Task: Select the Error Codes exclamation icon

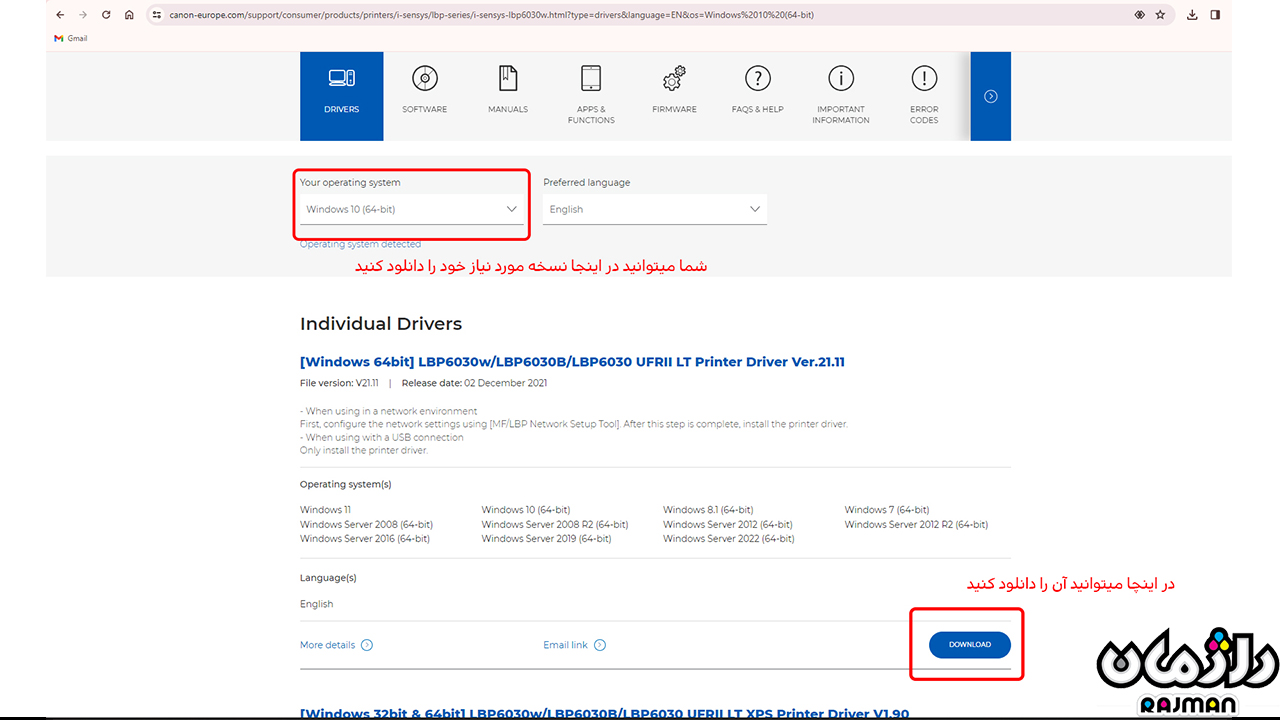Action: (x=924, y=78)
